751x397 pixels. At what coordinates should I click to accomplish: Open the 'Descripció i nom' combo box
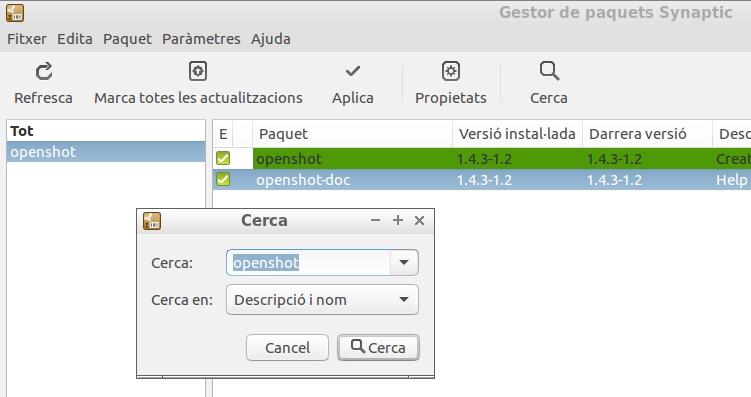[322, 300]
